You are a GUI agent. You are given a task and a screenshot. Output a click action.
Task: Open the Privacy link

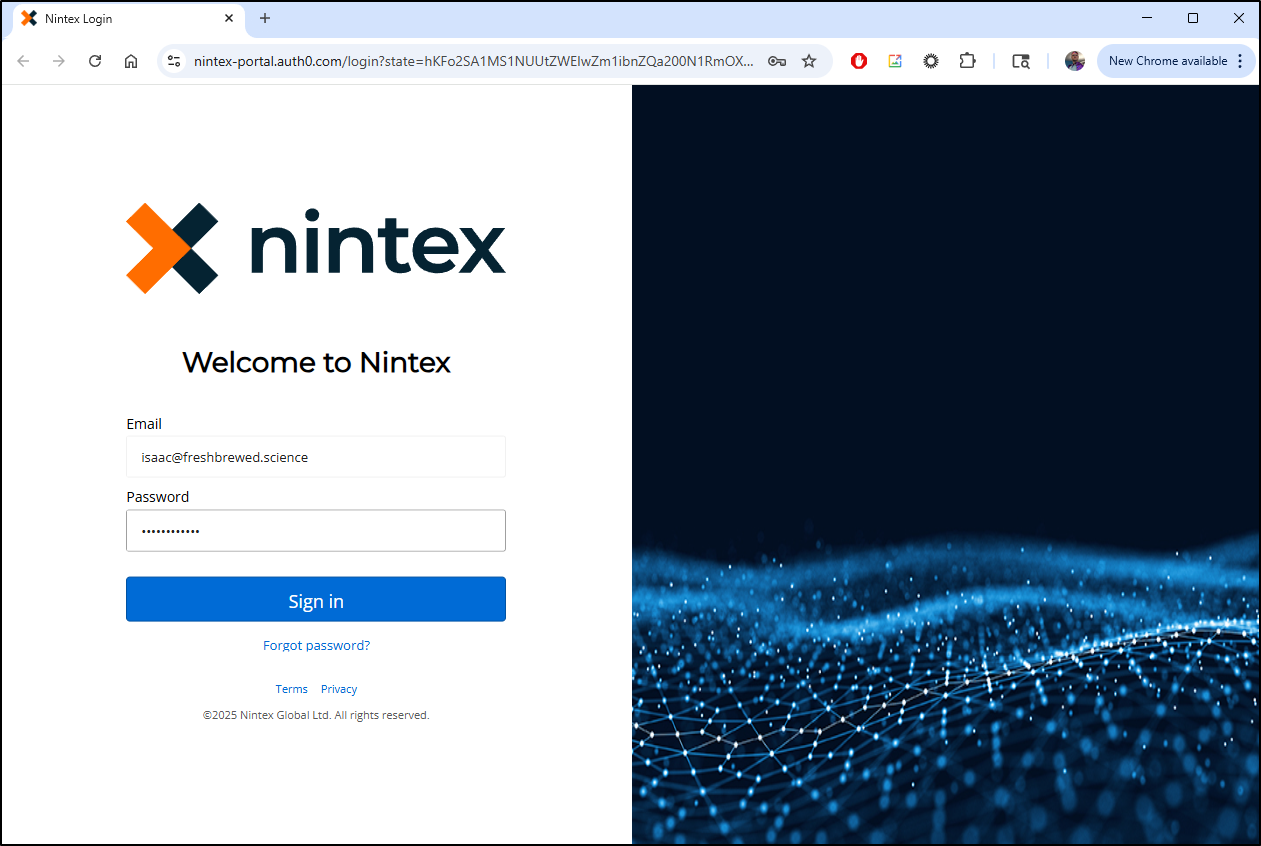point(339,689)
